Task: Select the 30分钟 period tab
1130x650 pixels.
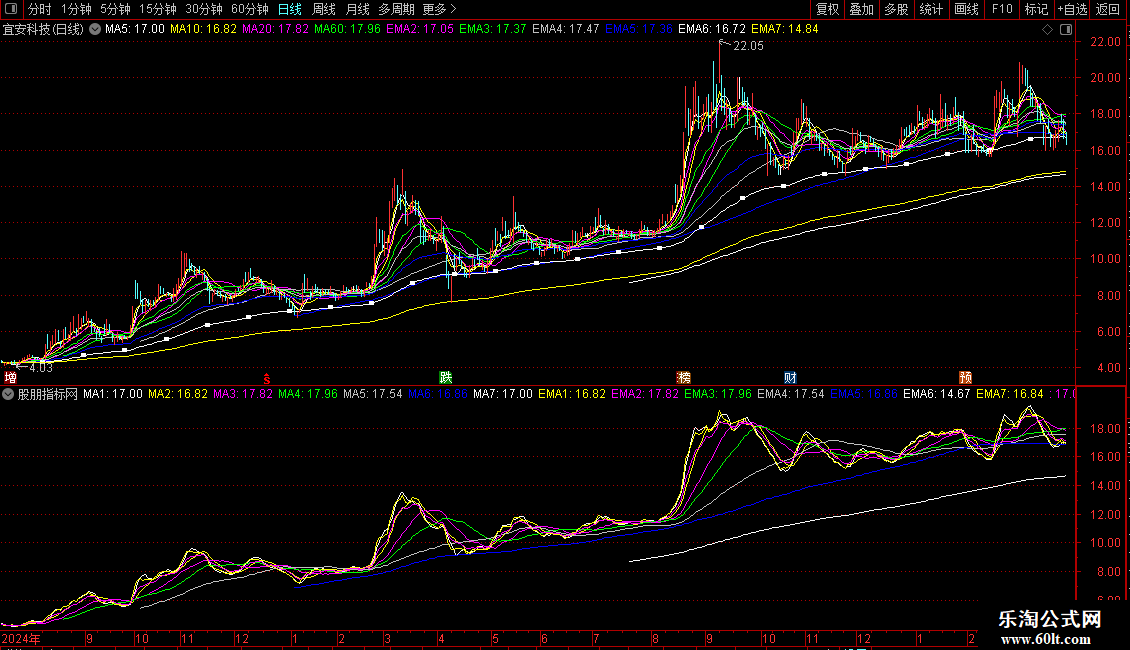Action: pos(204,9)
